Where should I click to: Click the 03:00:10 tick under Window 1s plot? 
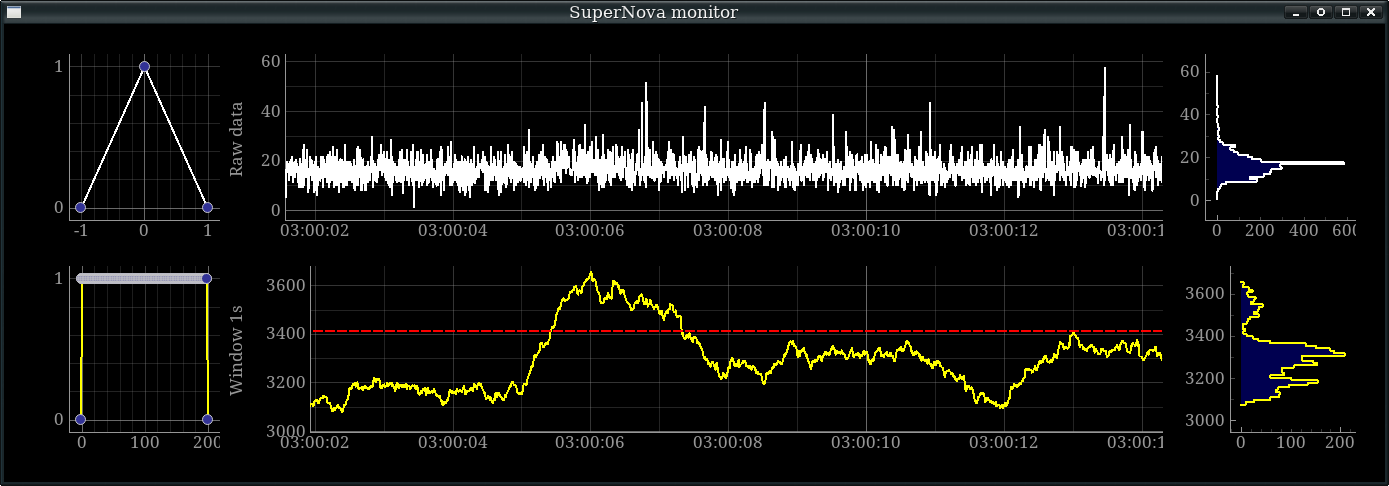pos(867,442)
